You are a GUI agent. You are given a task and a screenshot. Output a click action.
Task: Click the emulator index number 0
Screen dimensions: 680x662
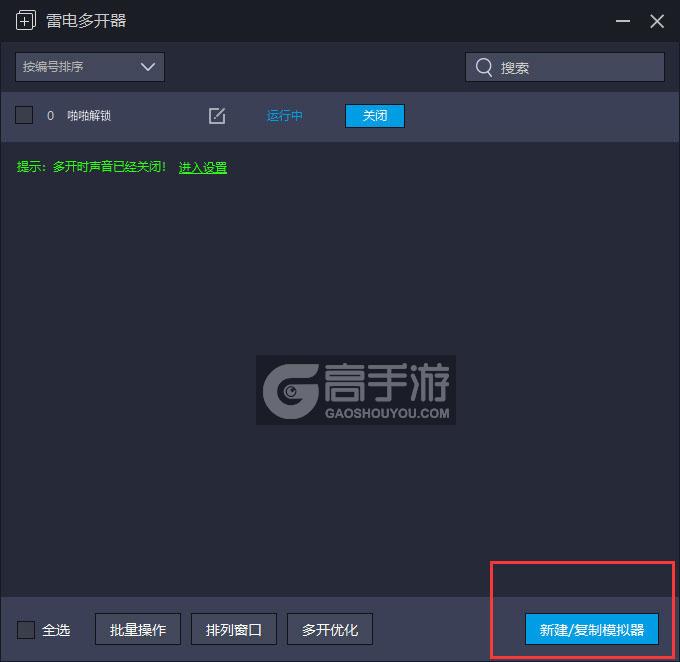pos(50,116)
